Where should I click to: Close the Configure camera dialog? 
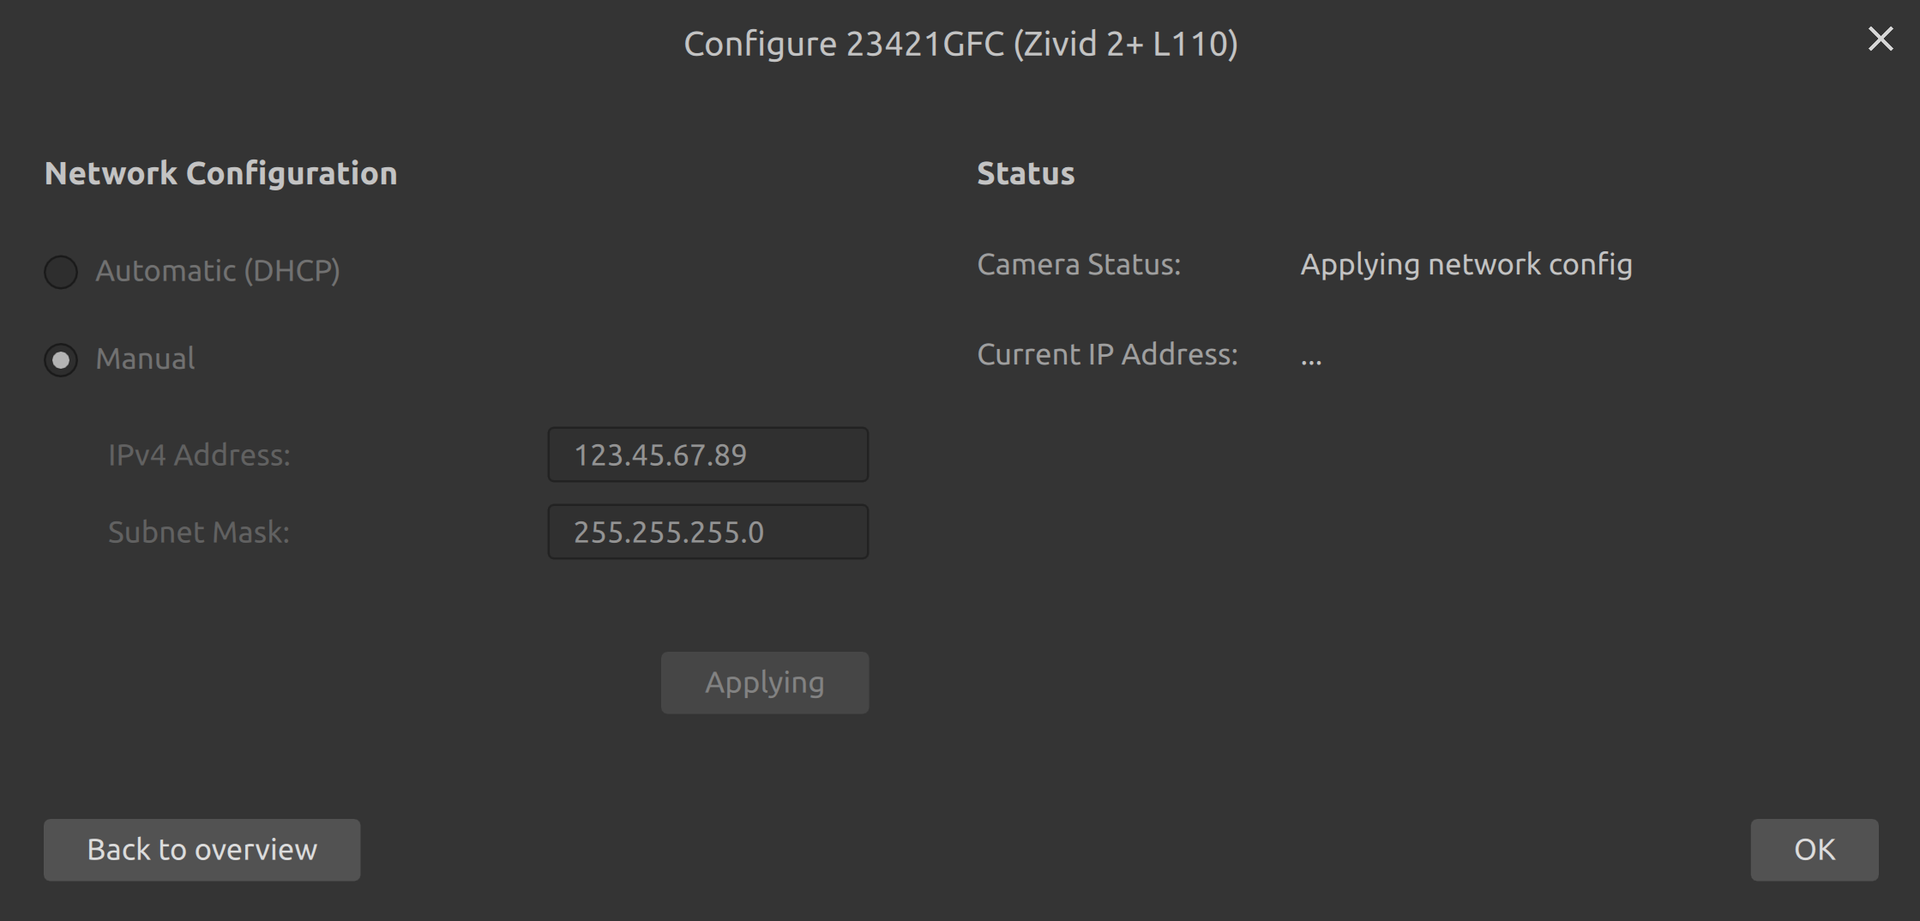(x=1880, y=39)
